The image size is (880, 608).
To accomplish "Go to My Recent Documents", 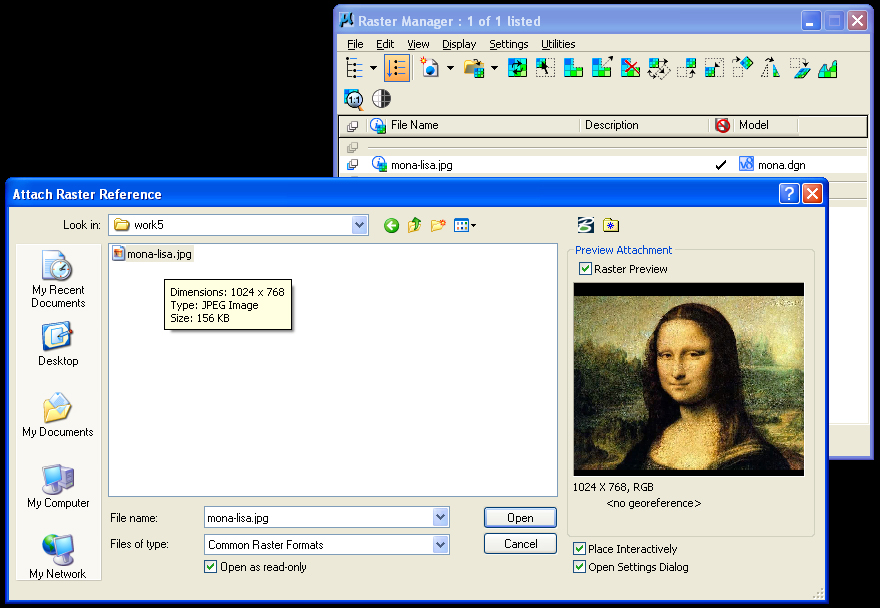I will (x=58, y=279).
